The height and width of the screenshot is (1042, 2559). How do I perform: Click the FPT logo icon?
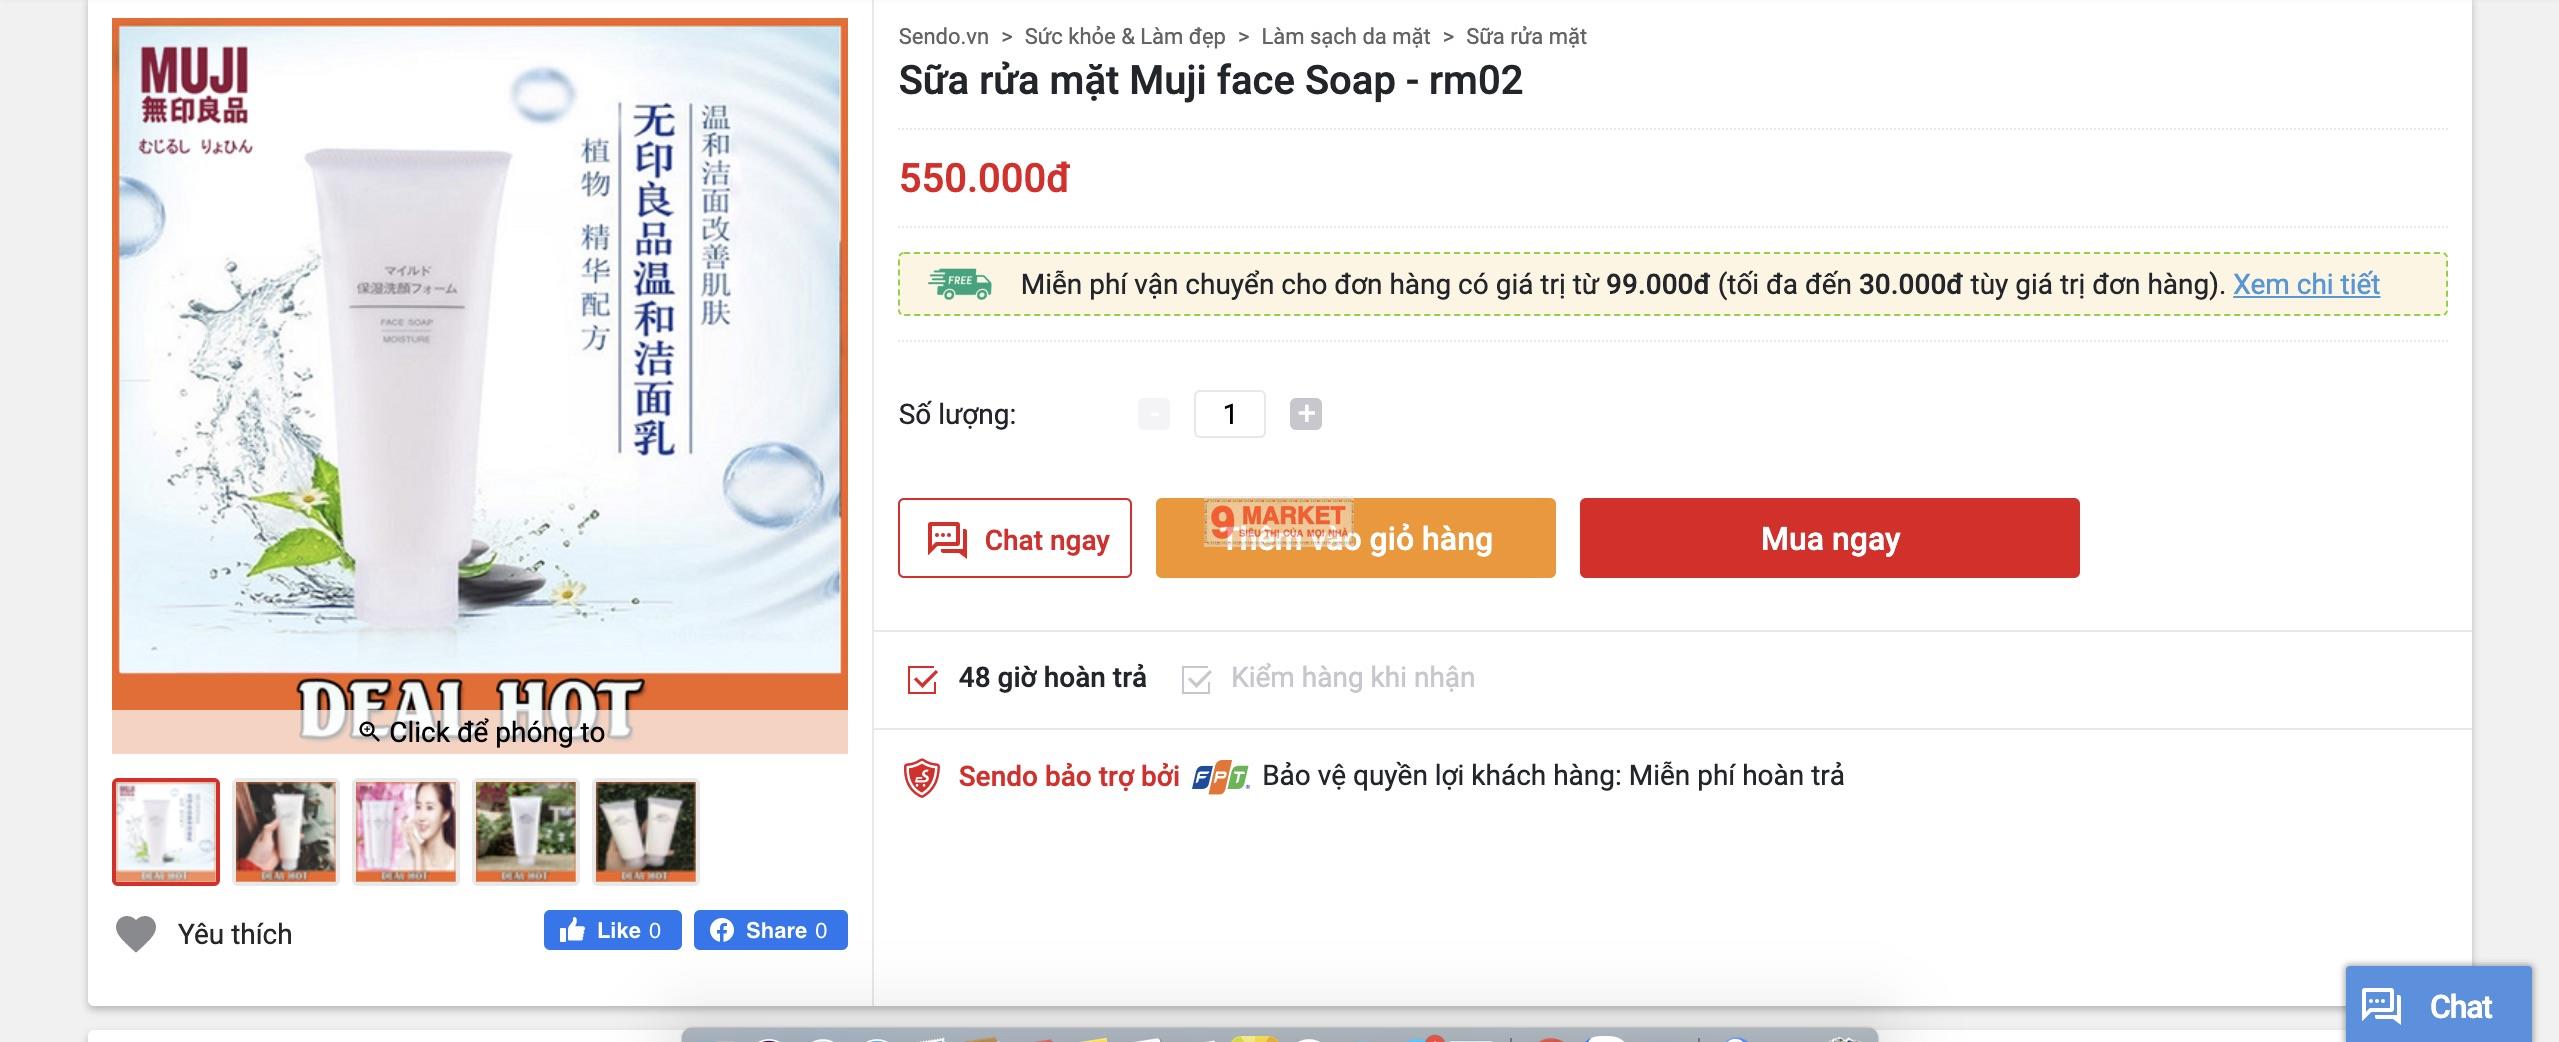click(x=1220, y=777)
